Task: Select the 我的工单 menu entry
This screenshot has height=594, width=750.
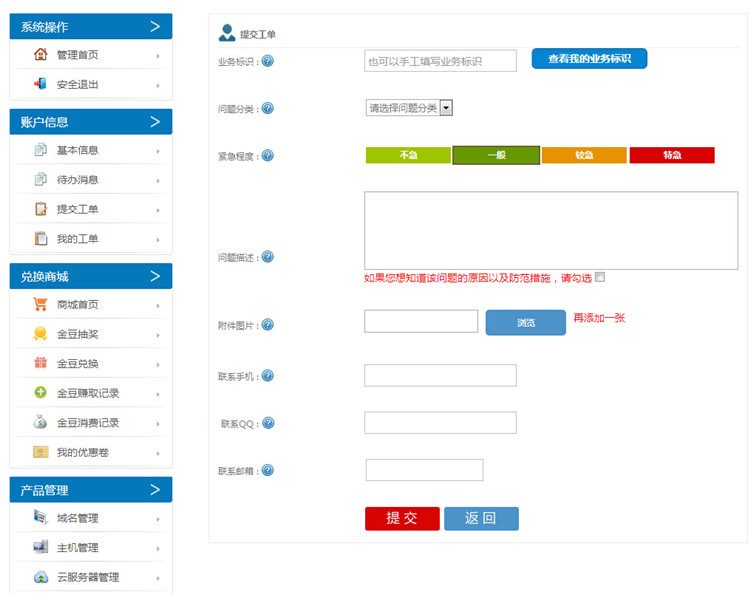Action: 91,239
